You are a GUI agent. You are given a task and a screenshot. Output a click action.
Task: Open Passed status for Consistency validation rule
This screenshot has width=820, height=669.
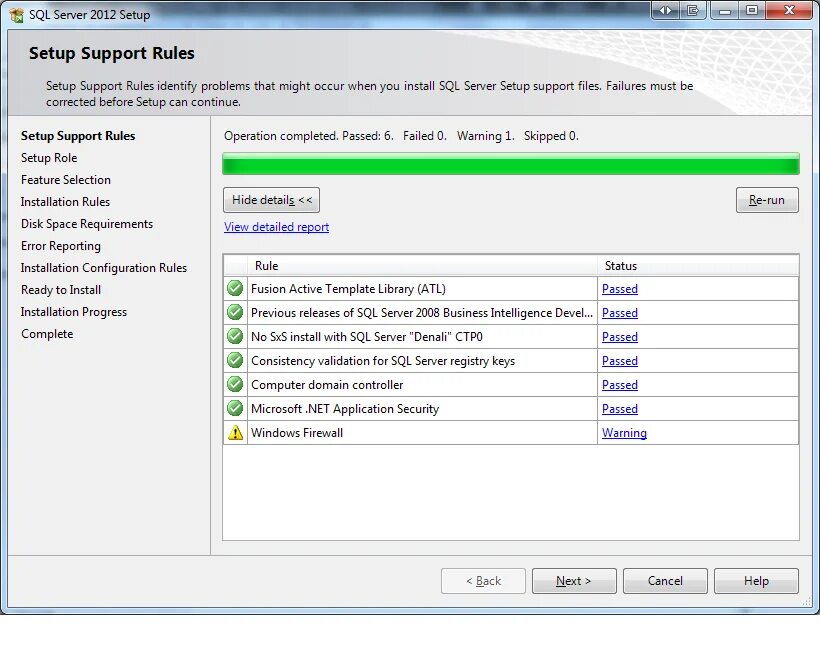pos(620,361)
